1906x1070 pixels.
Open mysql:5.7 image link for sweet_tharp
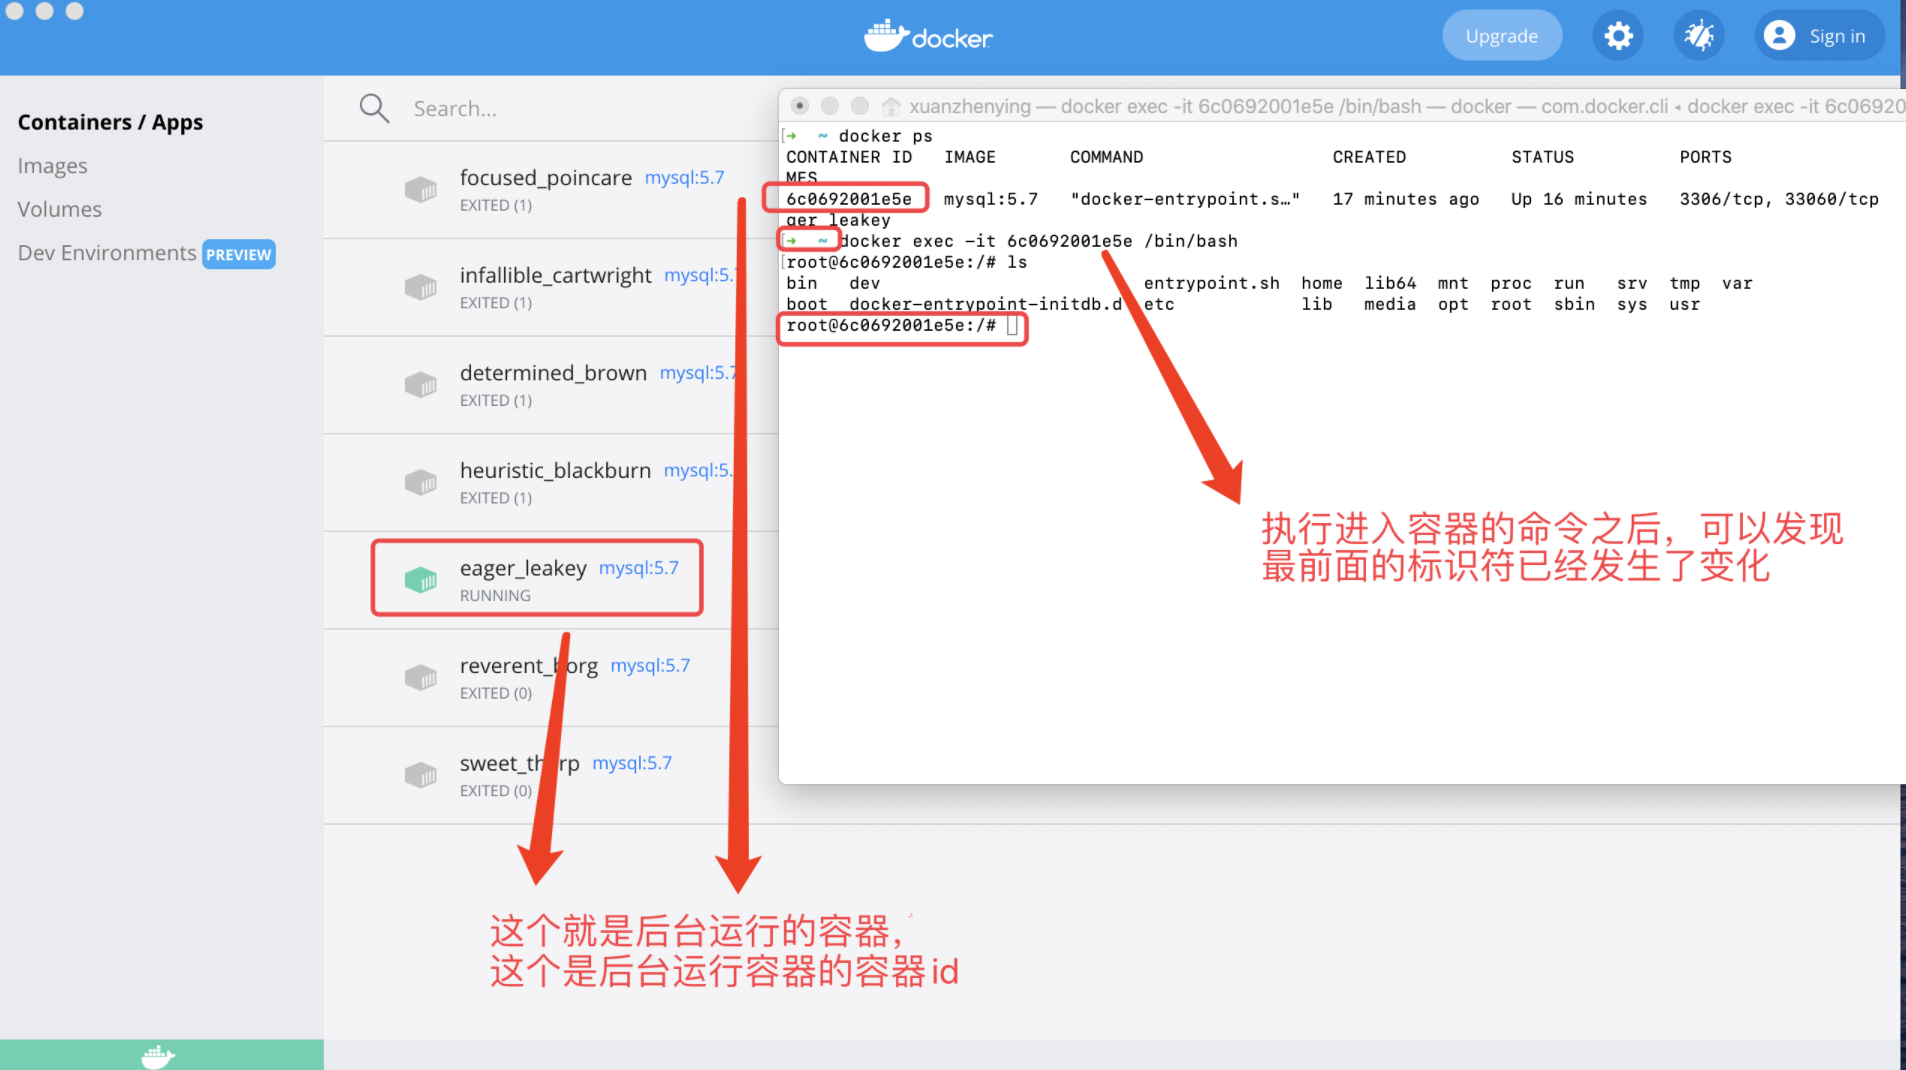(x=632, y=763)
